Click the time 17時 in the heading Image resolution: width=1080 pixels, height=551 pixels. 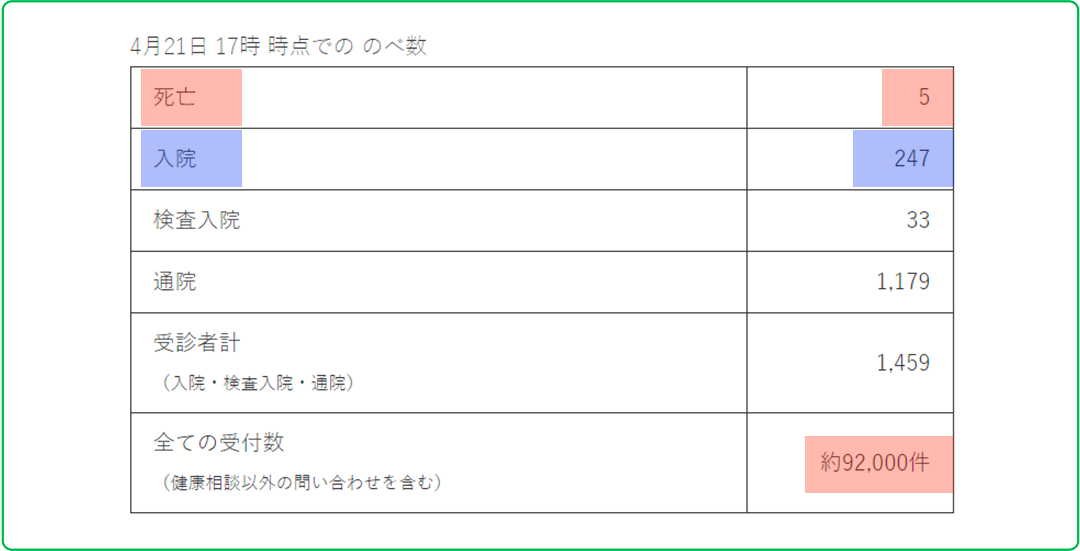coord(238,46)
